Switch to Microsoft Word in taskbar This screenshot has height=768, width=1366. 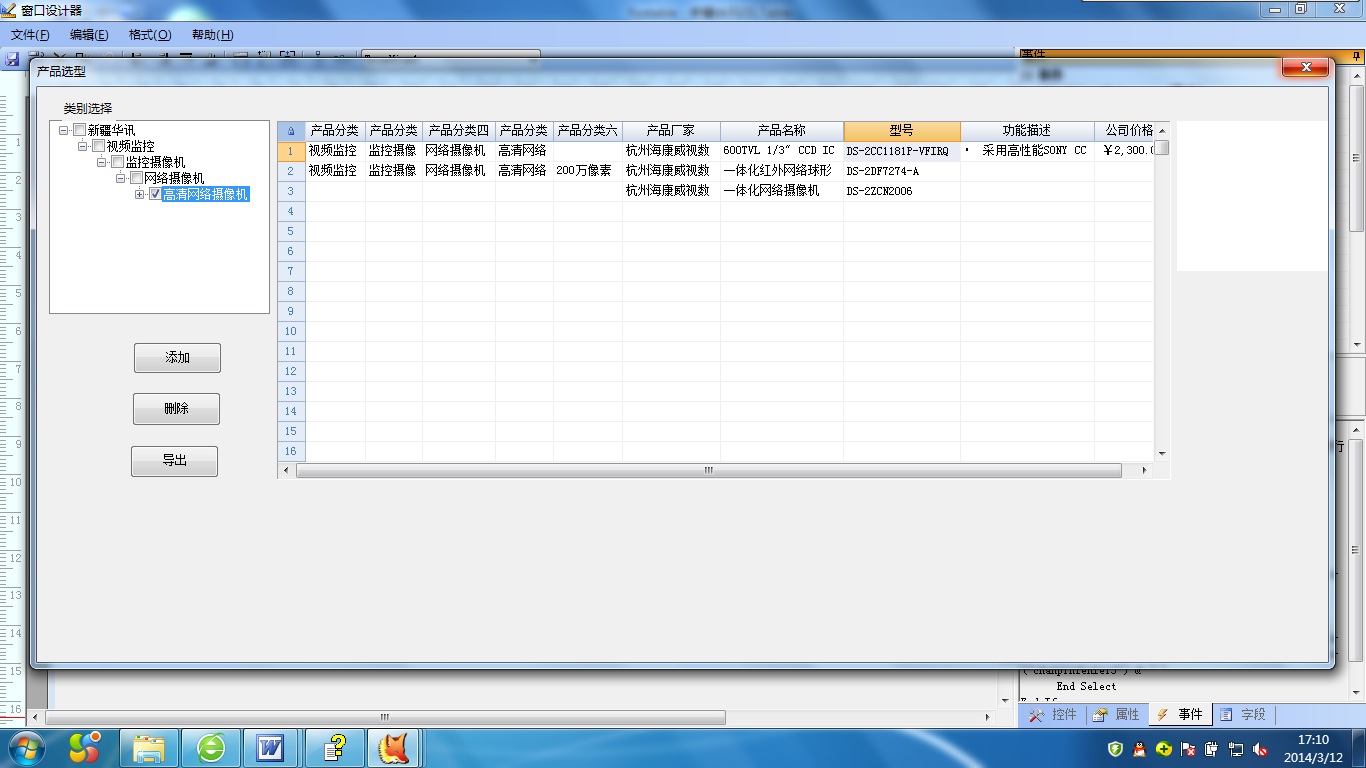(x=271, y=748)
